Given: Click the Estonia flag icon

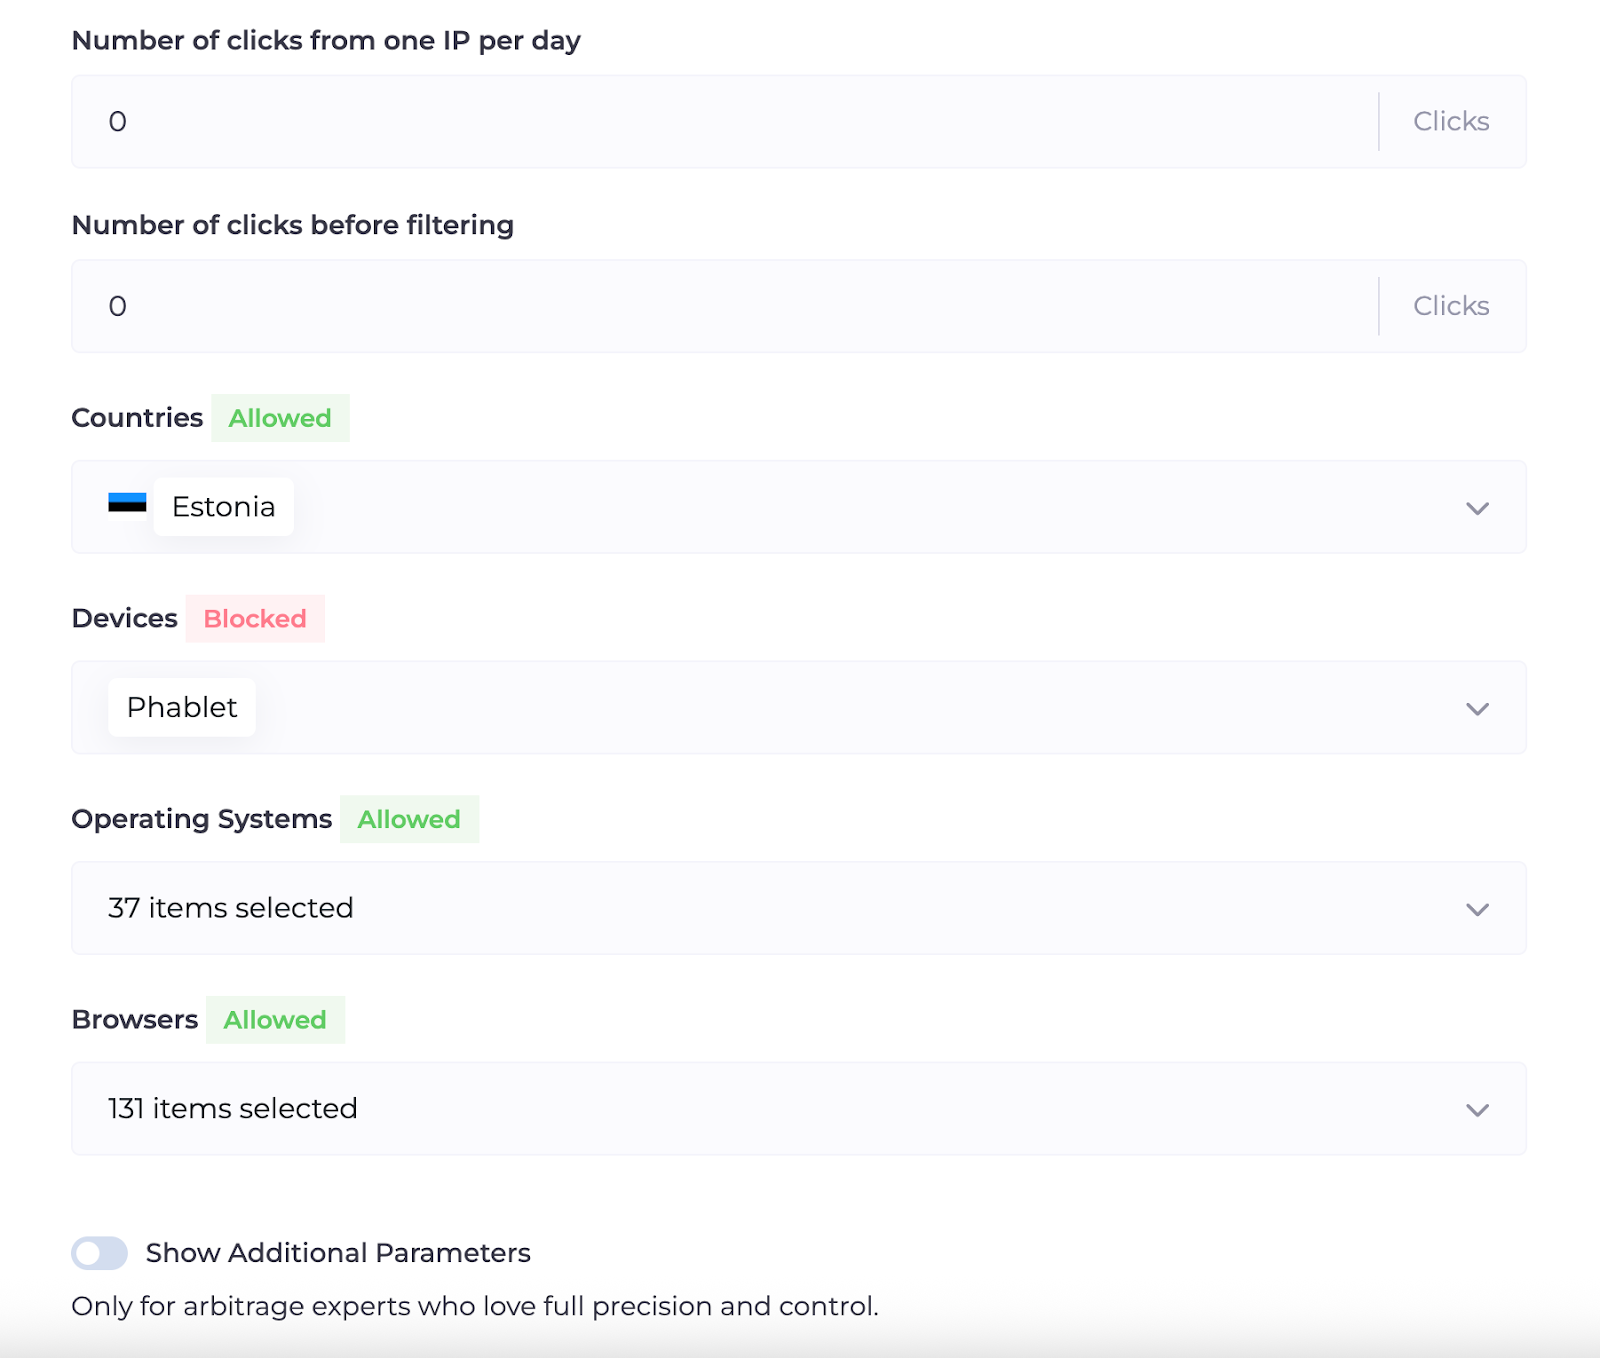Looking at the screenshot, I should (127, 503).
